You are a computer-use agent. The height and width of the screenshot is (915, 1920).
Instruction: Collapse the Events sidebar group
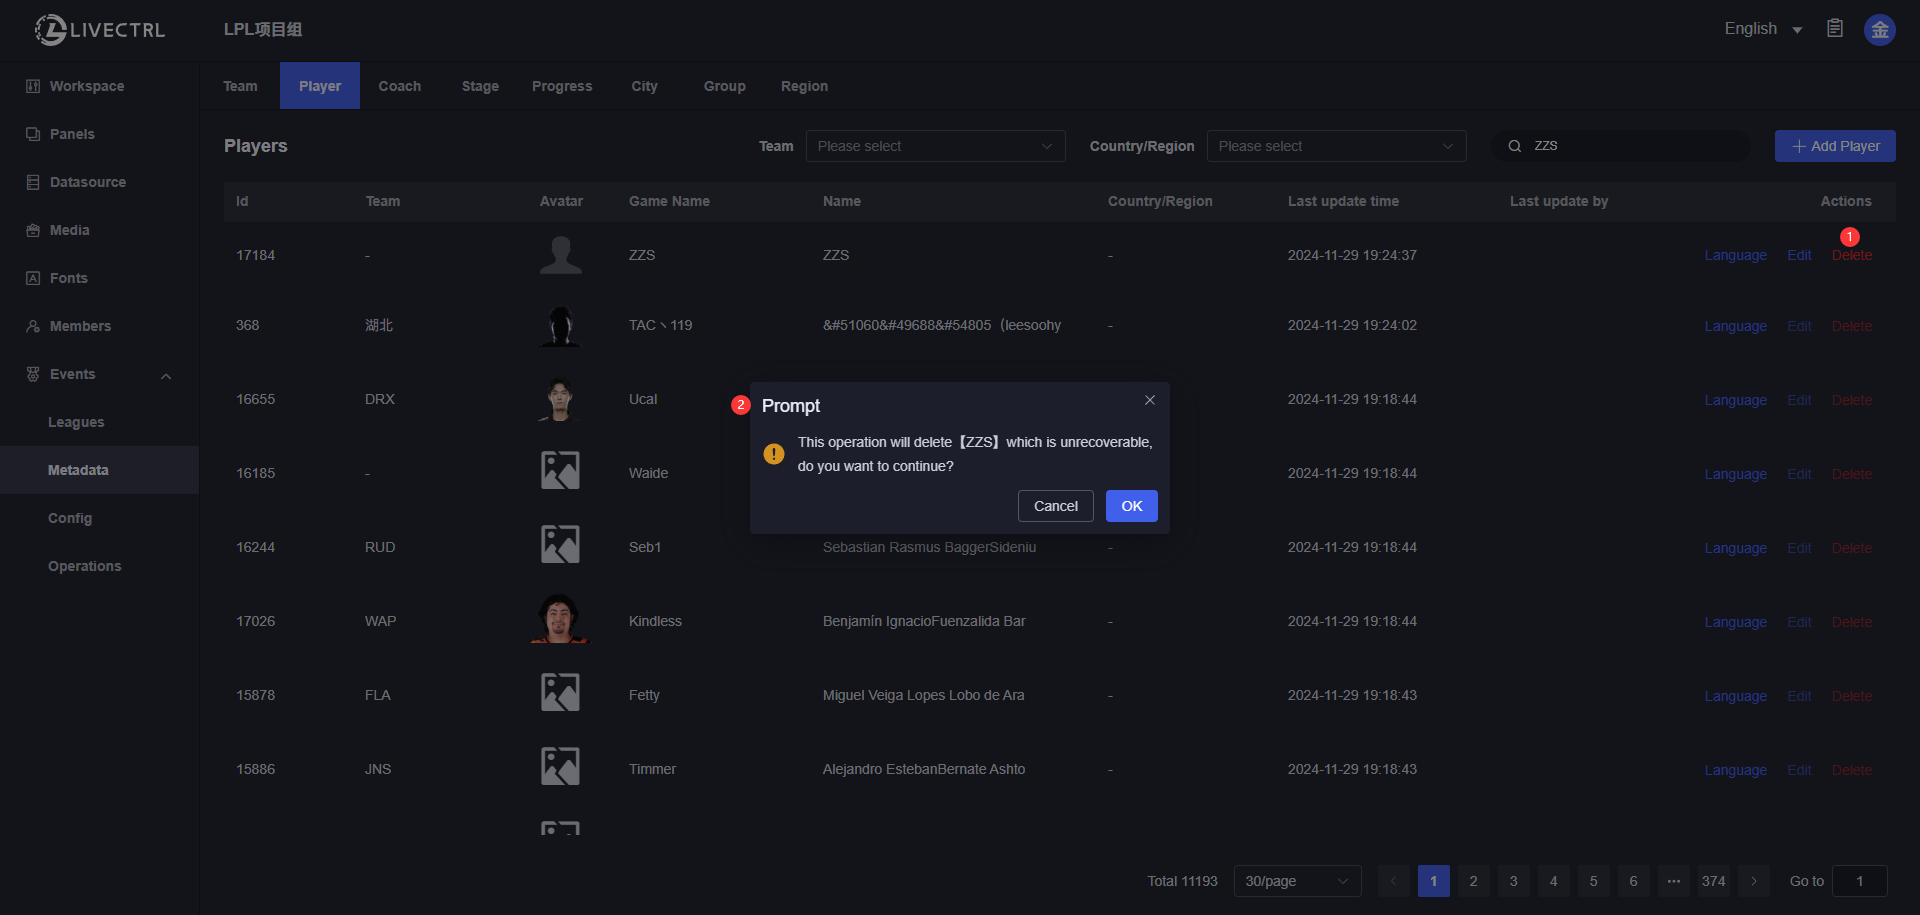[166, 376]
